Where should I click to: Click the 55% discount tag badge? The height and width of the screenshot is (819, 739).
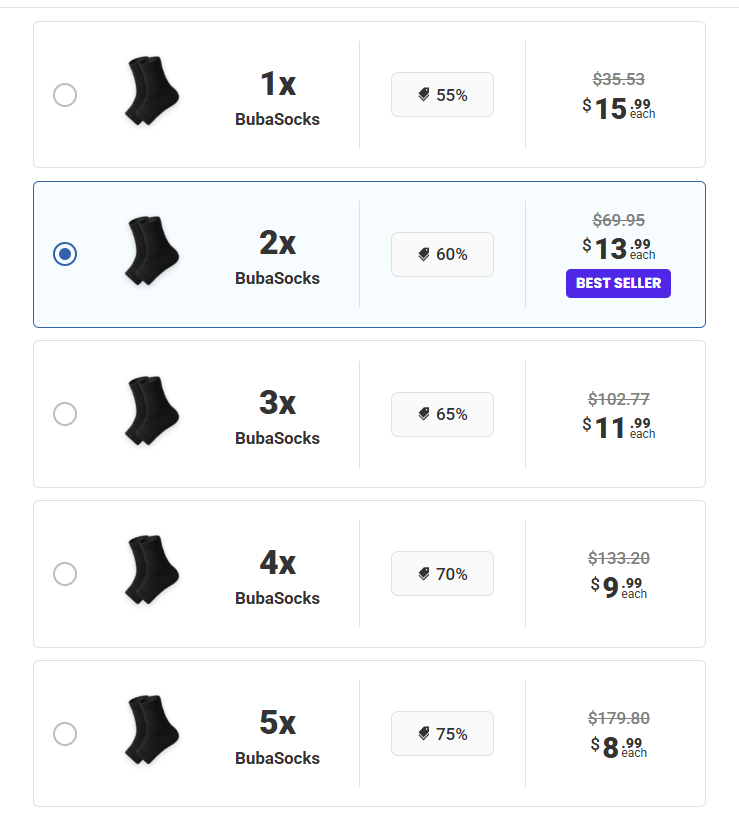pos(442,95)
